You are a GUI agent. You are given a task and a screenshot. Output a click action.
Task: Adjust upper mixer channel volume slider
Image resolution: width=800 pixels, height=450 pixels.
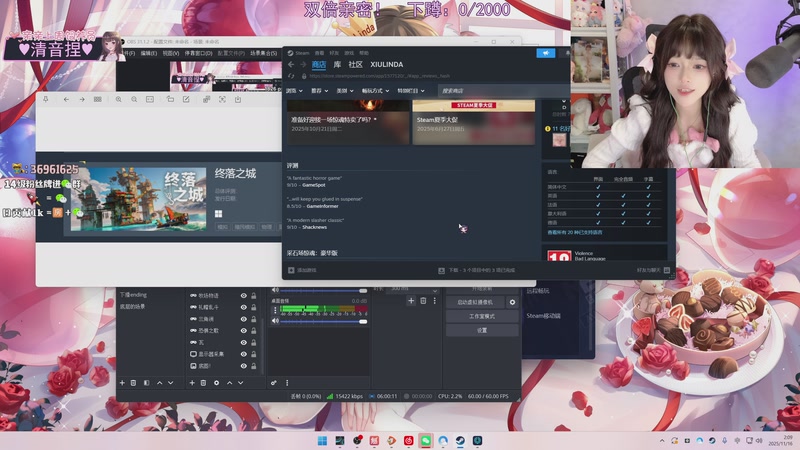323,291
